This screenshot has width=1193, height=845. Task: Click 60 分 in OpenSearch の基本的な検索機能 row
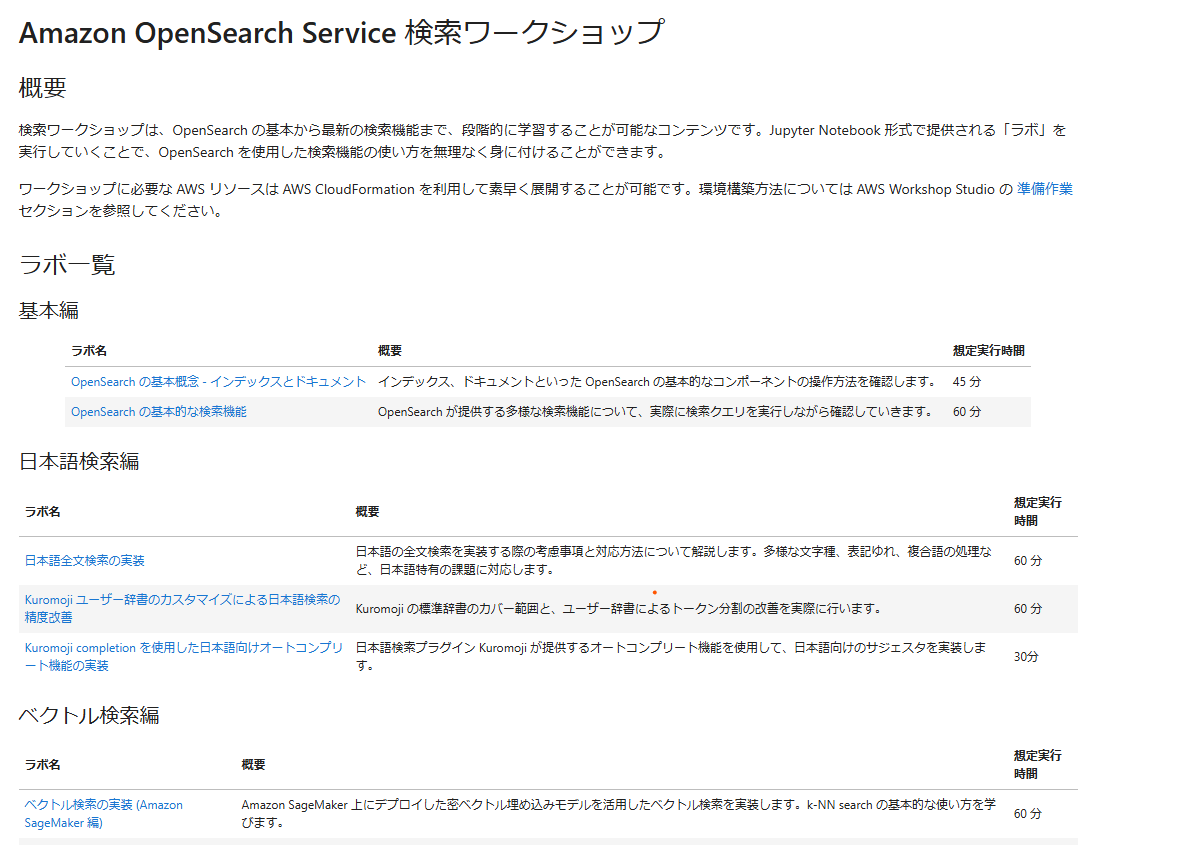967,411
